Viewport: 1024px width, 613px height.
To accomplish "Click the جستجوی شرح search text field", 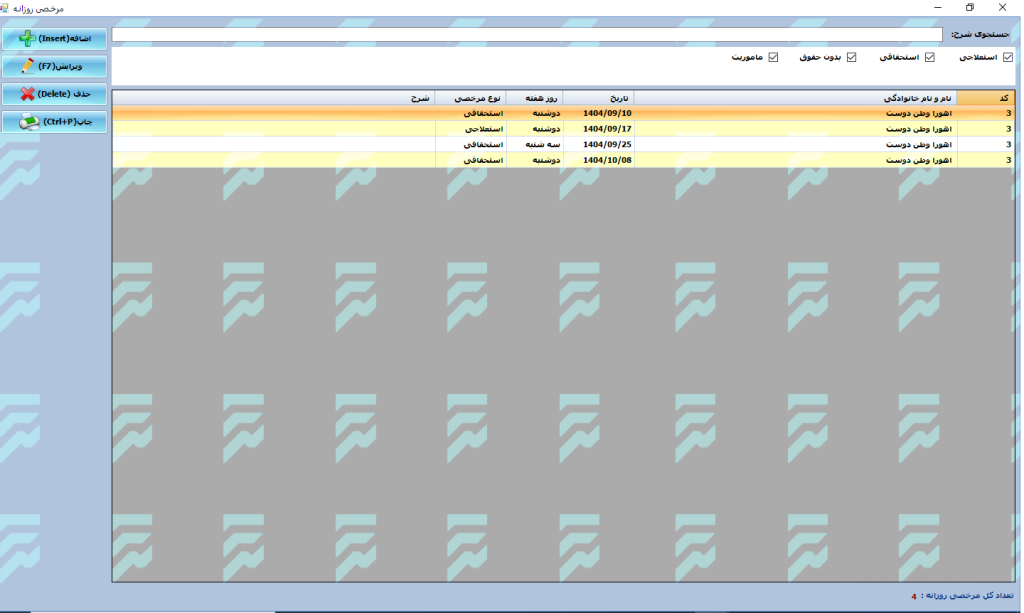I will tap(526, 34).
